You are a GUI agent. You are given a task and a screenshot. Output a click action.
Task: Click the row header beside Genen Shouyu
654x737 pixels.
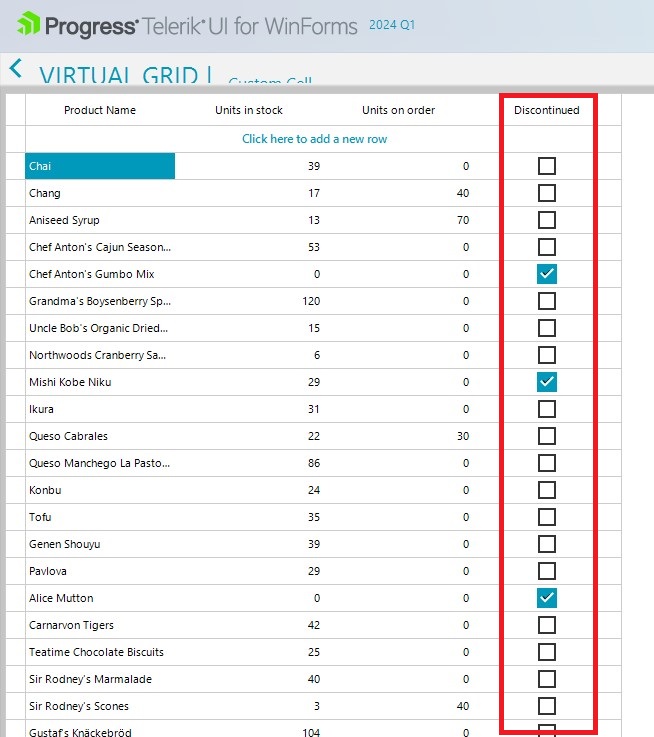click(15, 544)
